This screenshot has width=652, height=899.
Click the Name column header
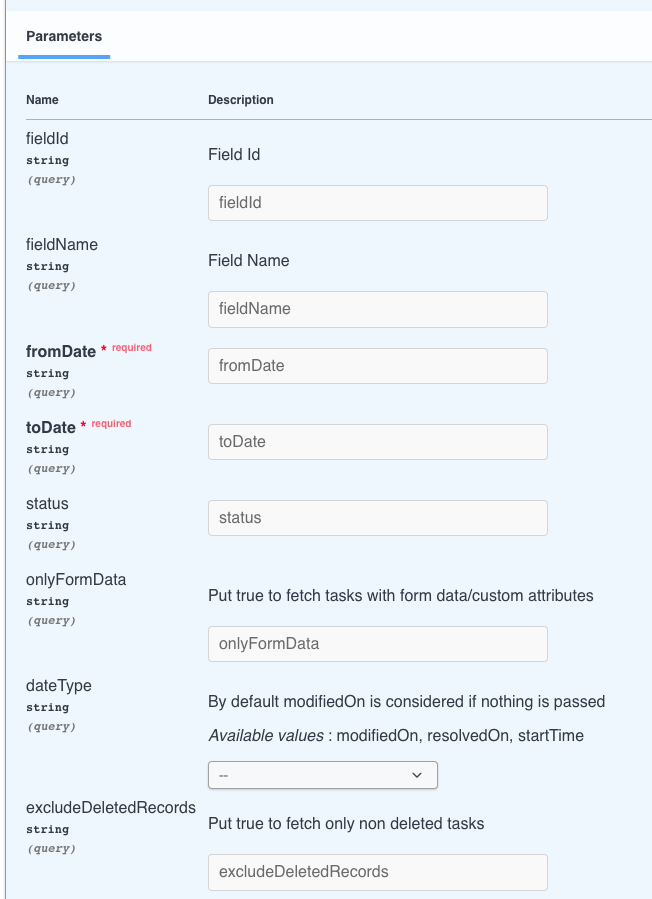pyautogui.click(x=42, y=100)
